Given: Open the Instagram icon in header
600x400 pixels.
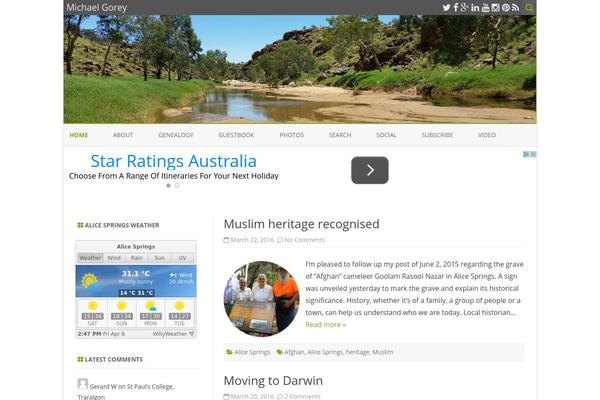Looking at the screenshot, I should [x=496, y=8].
